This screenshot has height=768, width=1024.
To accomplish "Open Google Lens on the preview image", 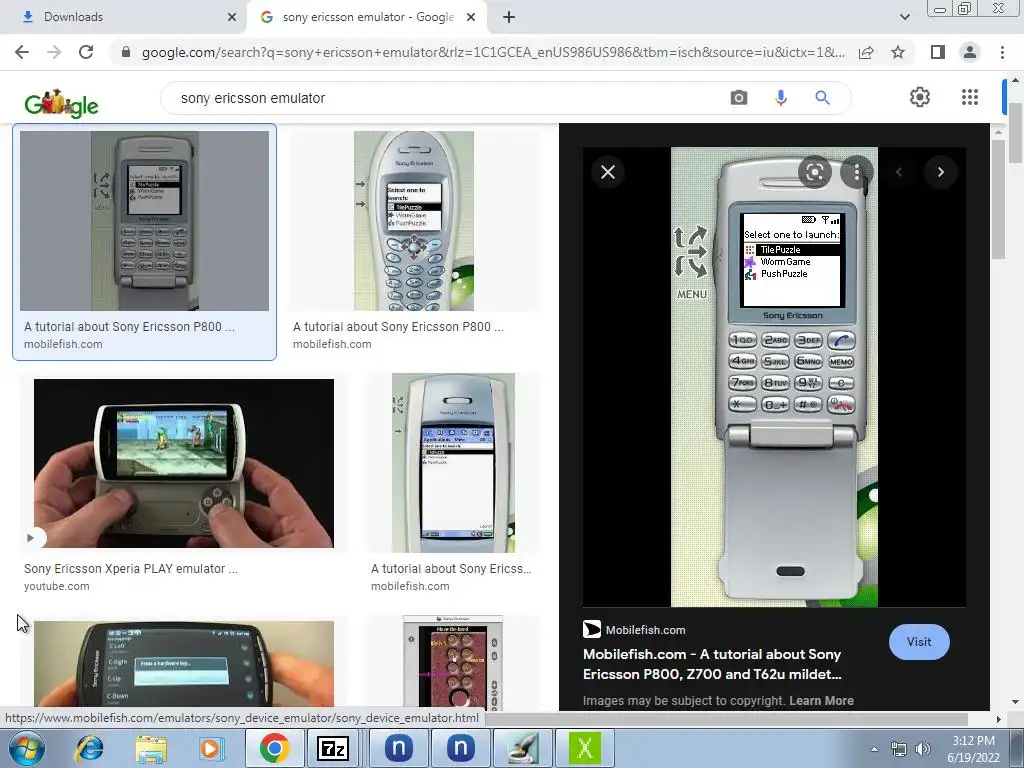I will point(814,172).
